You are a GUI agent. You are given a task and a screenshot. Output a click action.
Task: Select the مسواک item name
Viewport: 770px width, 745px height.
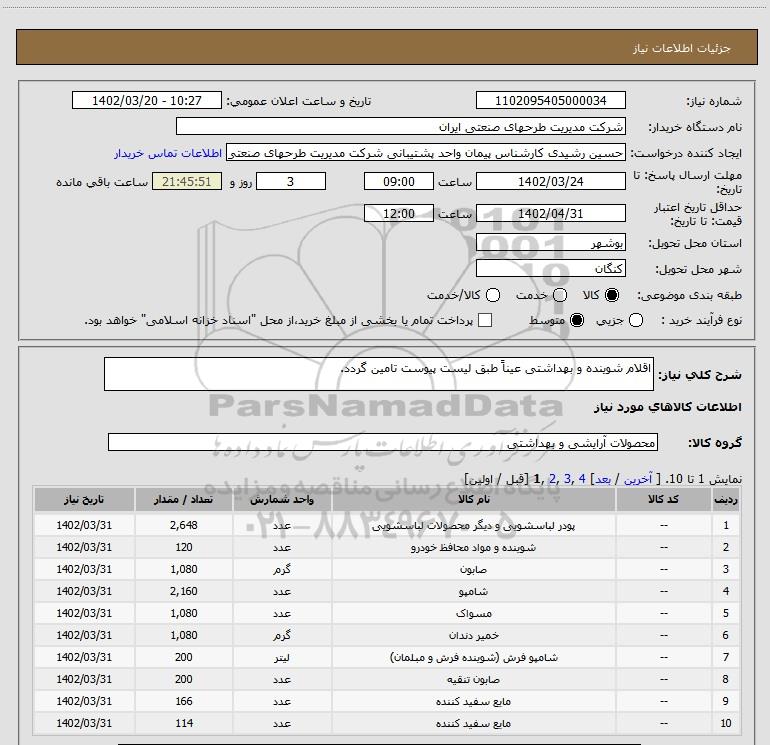[x=473, y=613]
